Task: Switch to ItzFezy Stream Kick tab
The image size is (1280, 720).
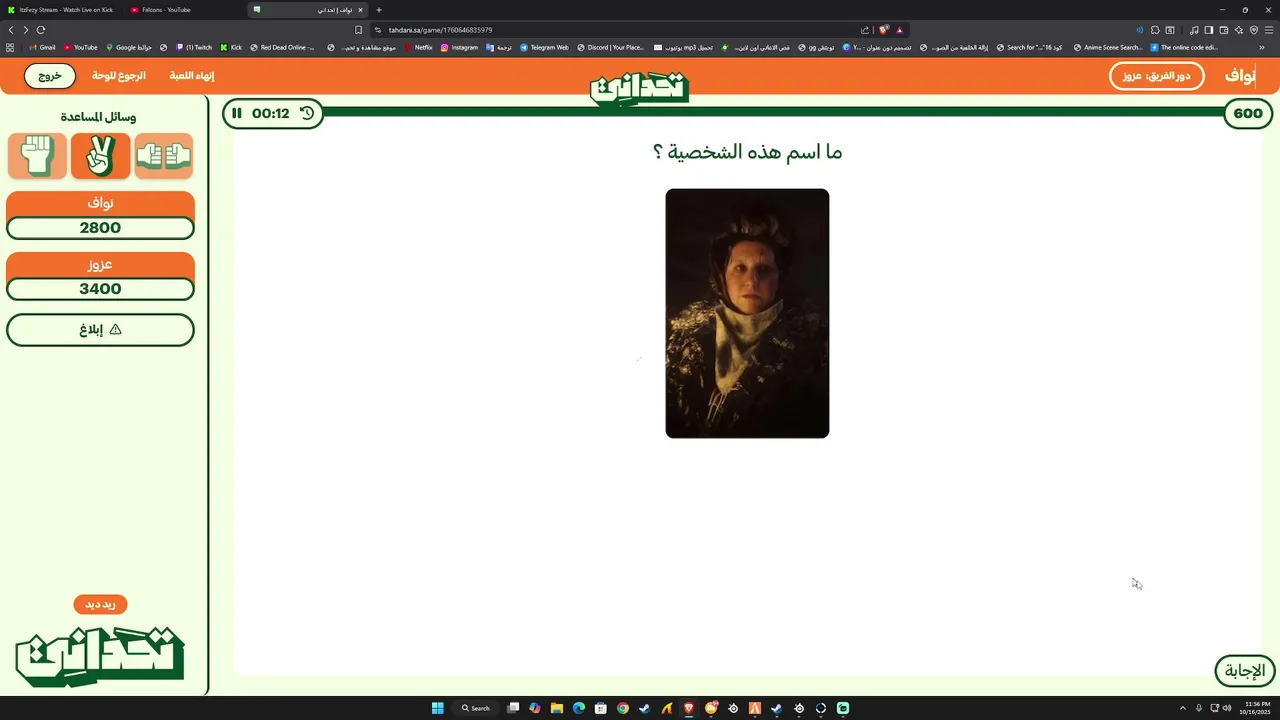Action: pos(60,10)
